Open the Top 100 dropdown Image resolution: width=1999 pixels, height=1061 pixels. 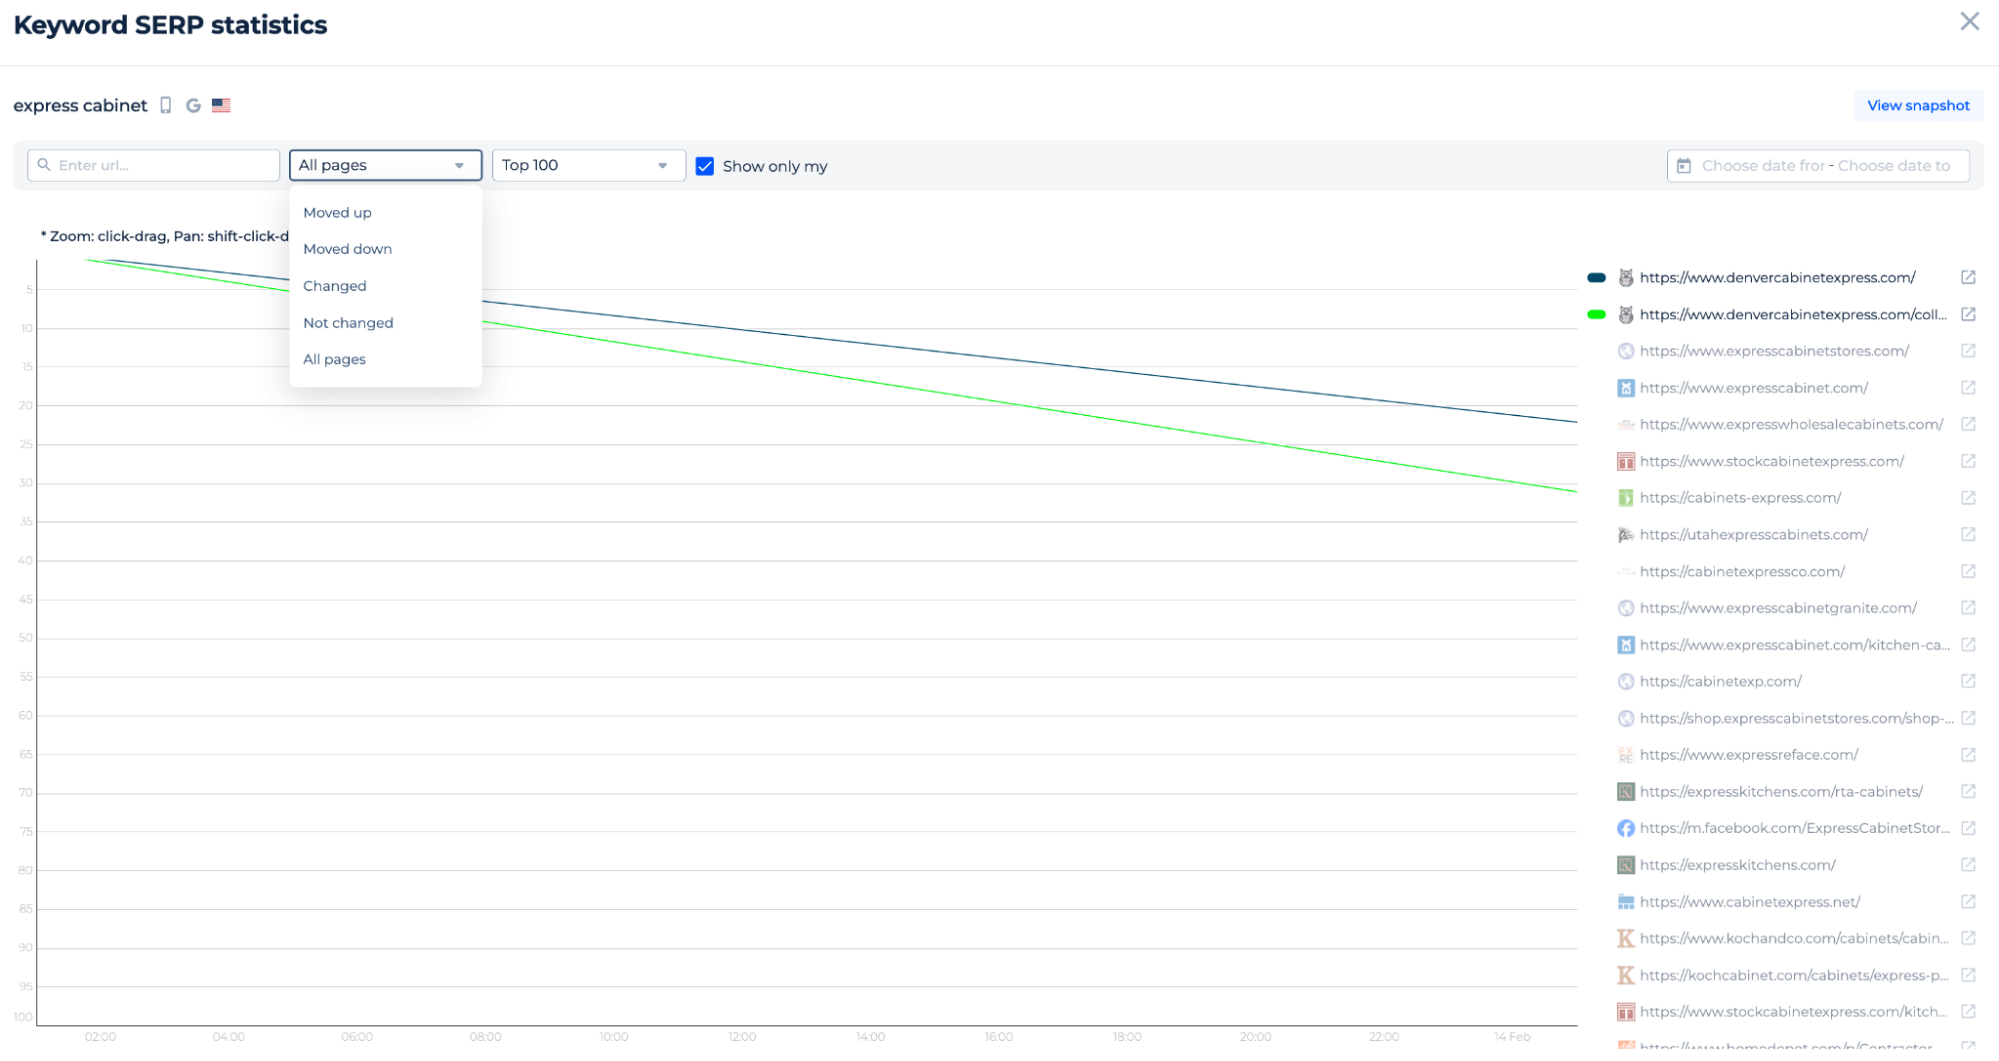588,165
